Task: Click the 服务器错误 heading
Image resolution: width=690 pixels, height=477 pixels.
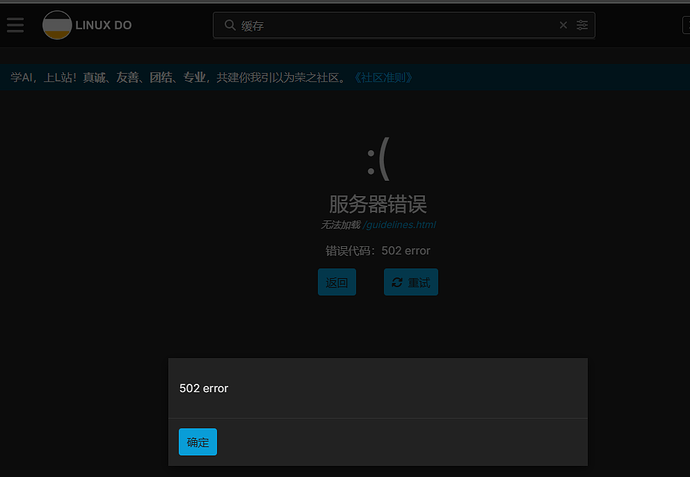Action: click(x=378, y=204)
